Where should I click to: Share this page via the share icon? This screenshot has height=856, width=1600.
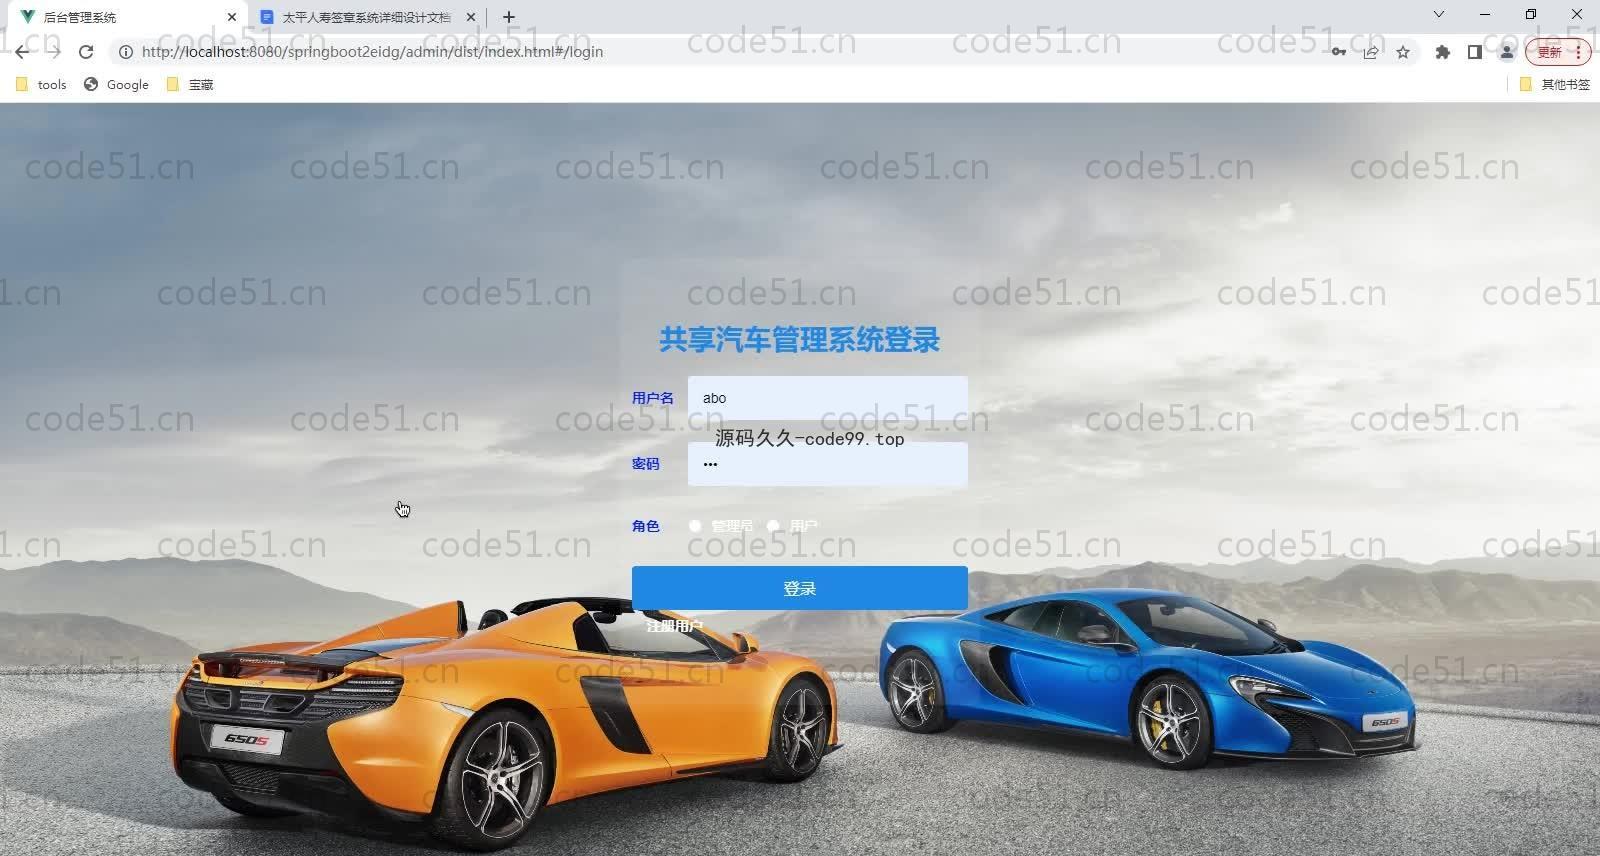tap(1371, 52)
